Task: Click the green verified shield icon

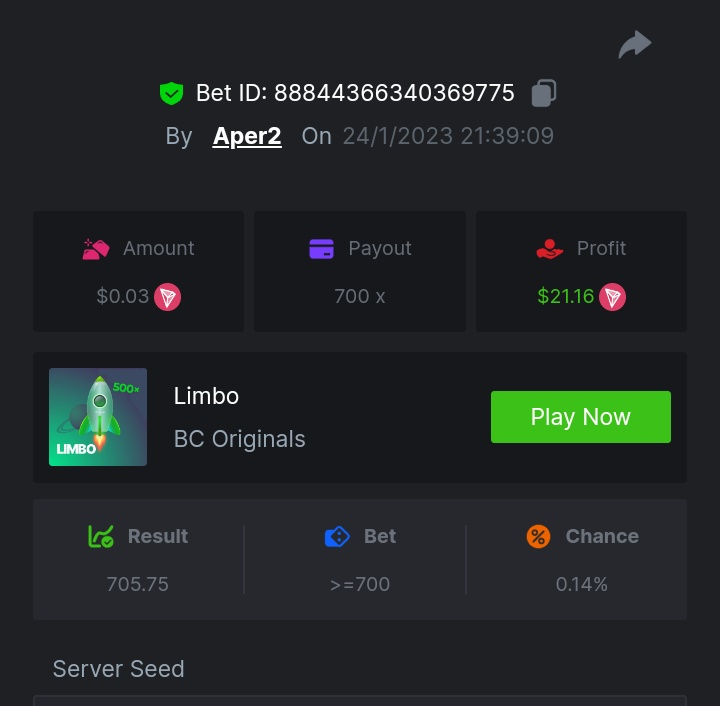Action: pyautogui.click(x=172, y=94)
